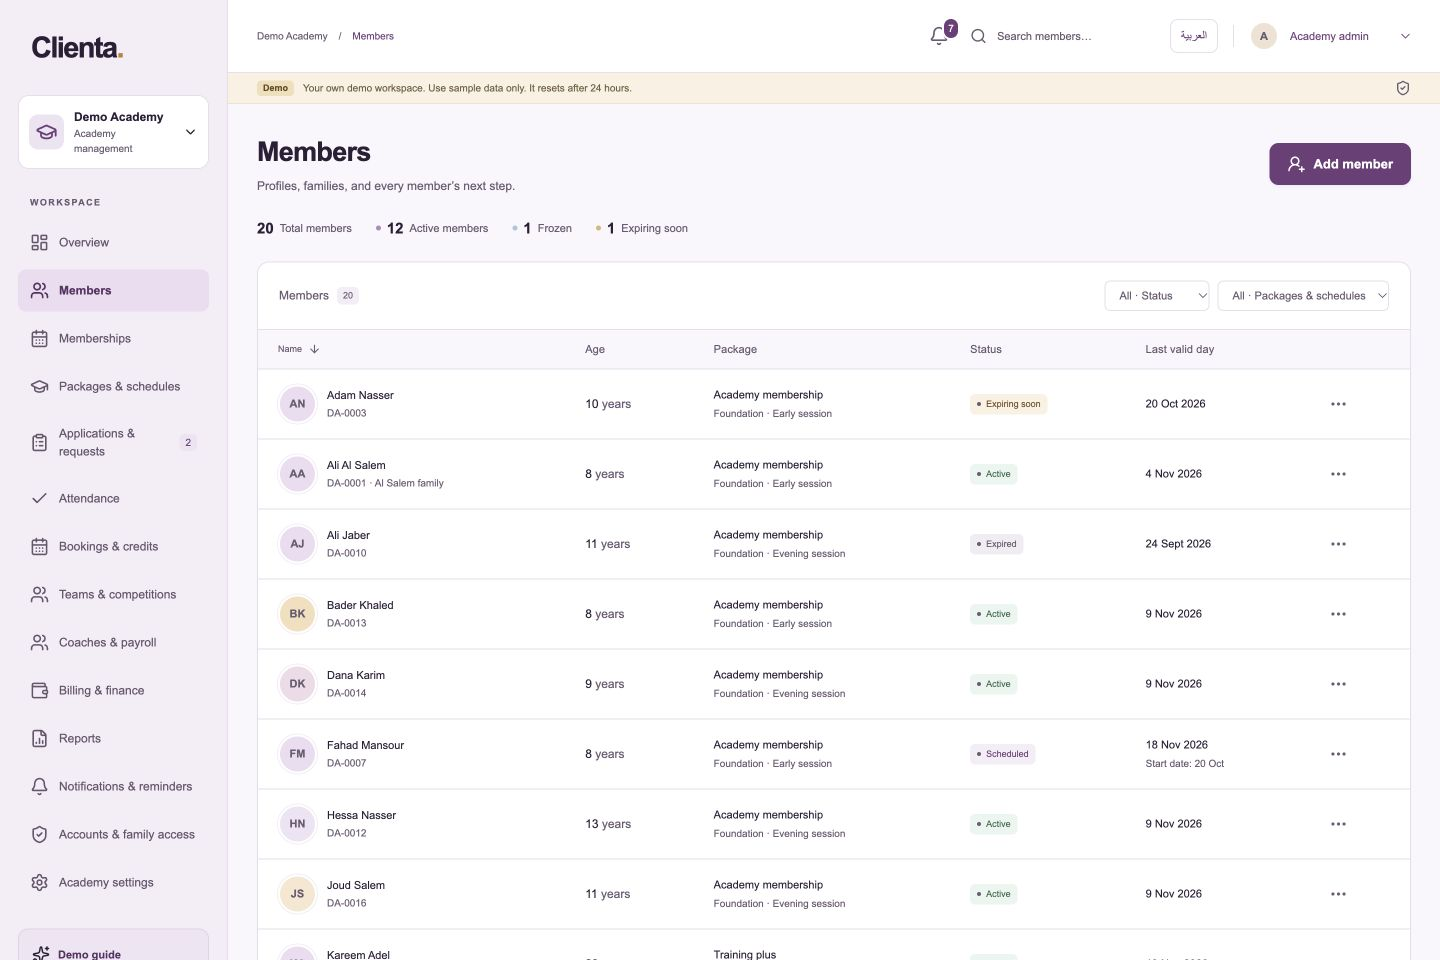Open Memberships in the sidebar
This screenshot has height=960, width=1440.
[x=113, y=338]
